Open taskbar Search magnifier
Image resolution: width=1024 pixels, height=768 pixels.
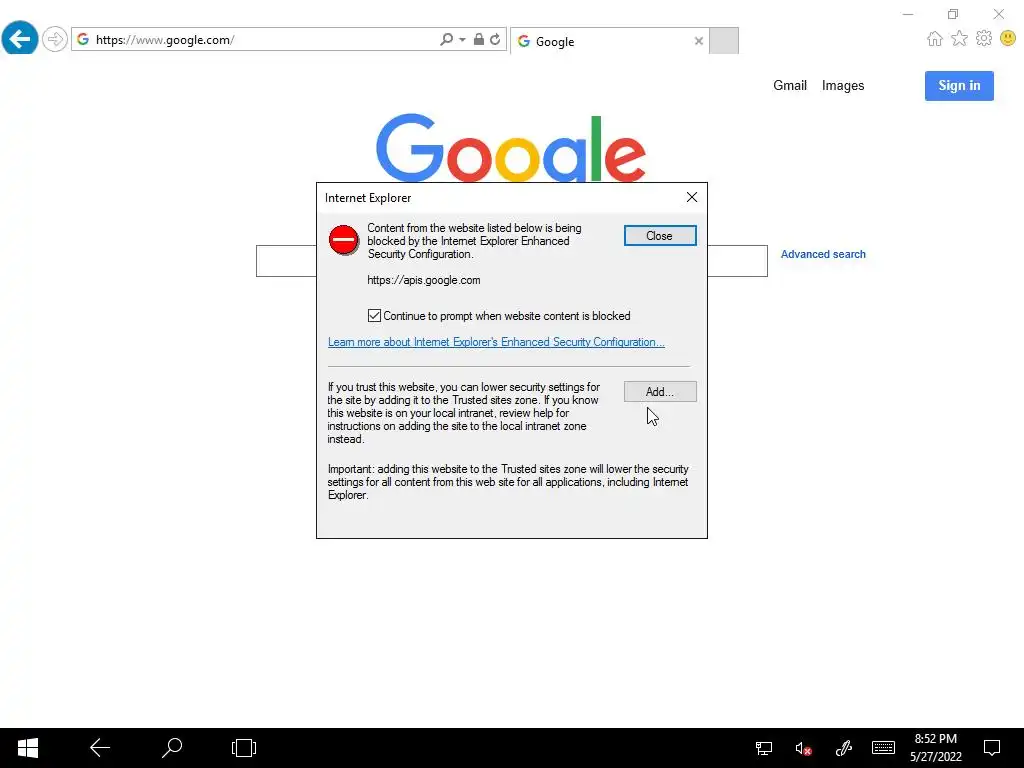point(172,748)
